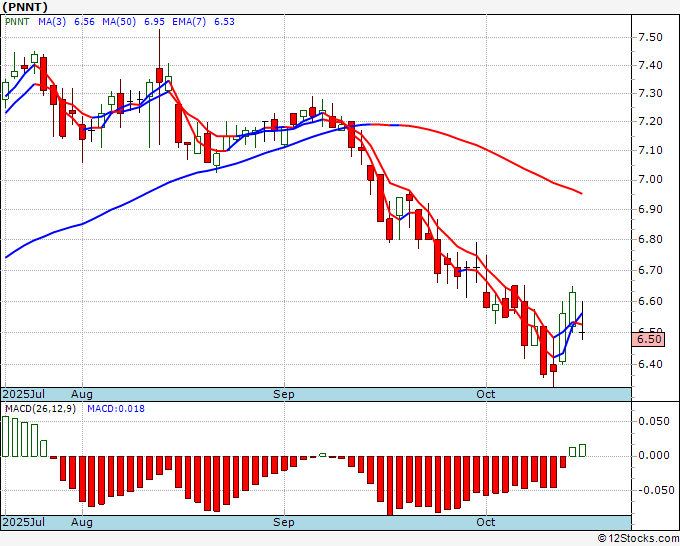Click the 7.00 price axis label

[x=651, y=180]
